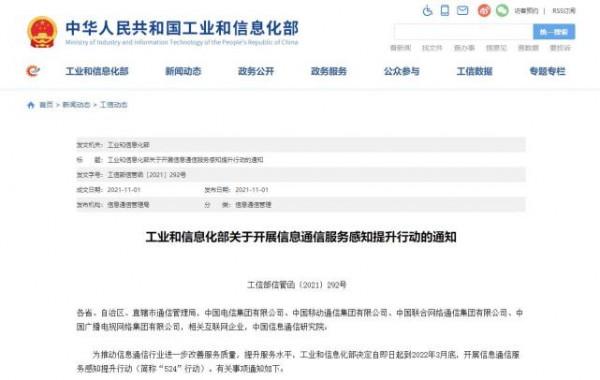Click the mail envelope icon
Image resolution: width=600 pixels, height=380 pixels.
click(x=463, y=10)
